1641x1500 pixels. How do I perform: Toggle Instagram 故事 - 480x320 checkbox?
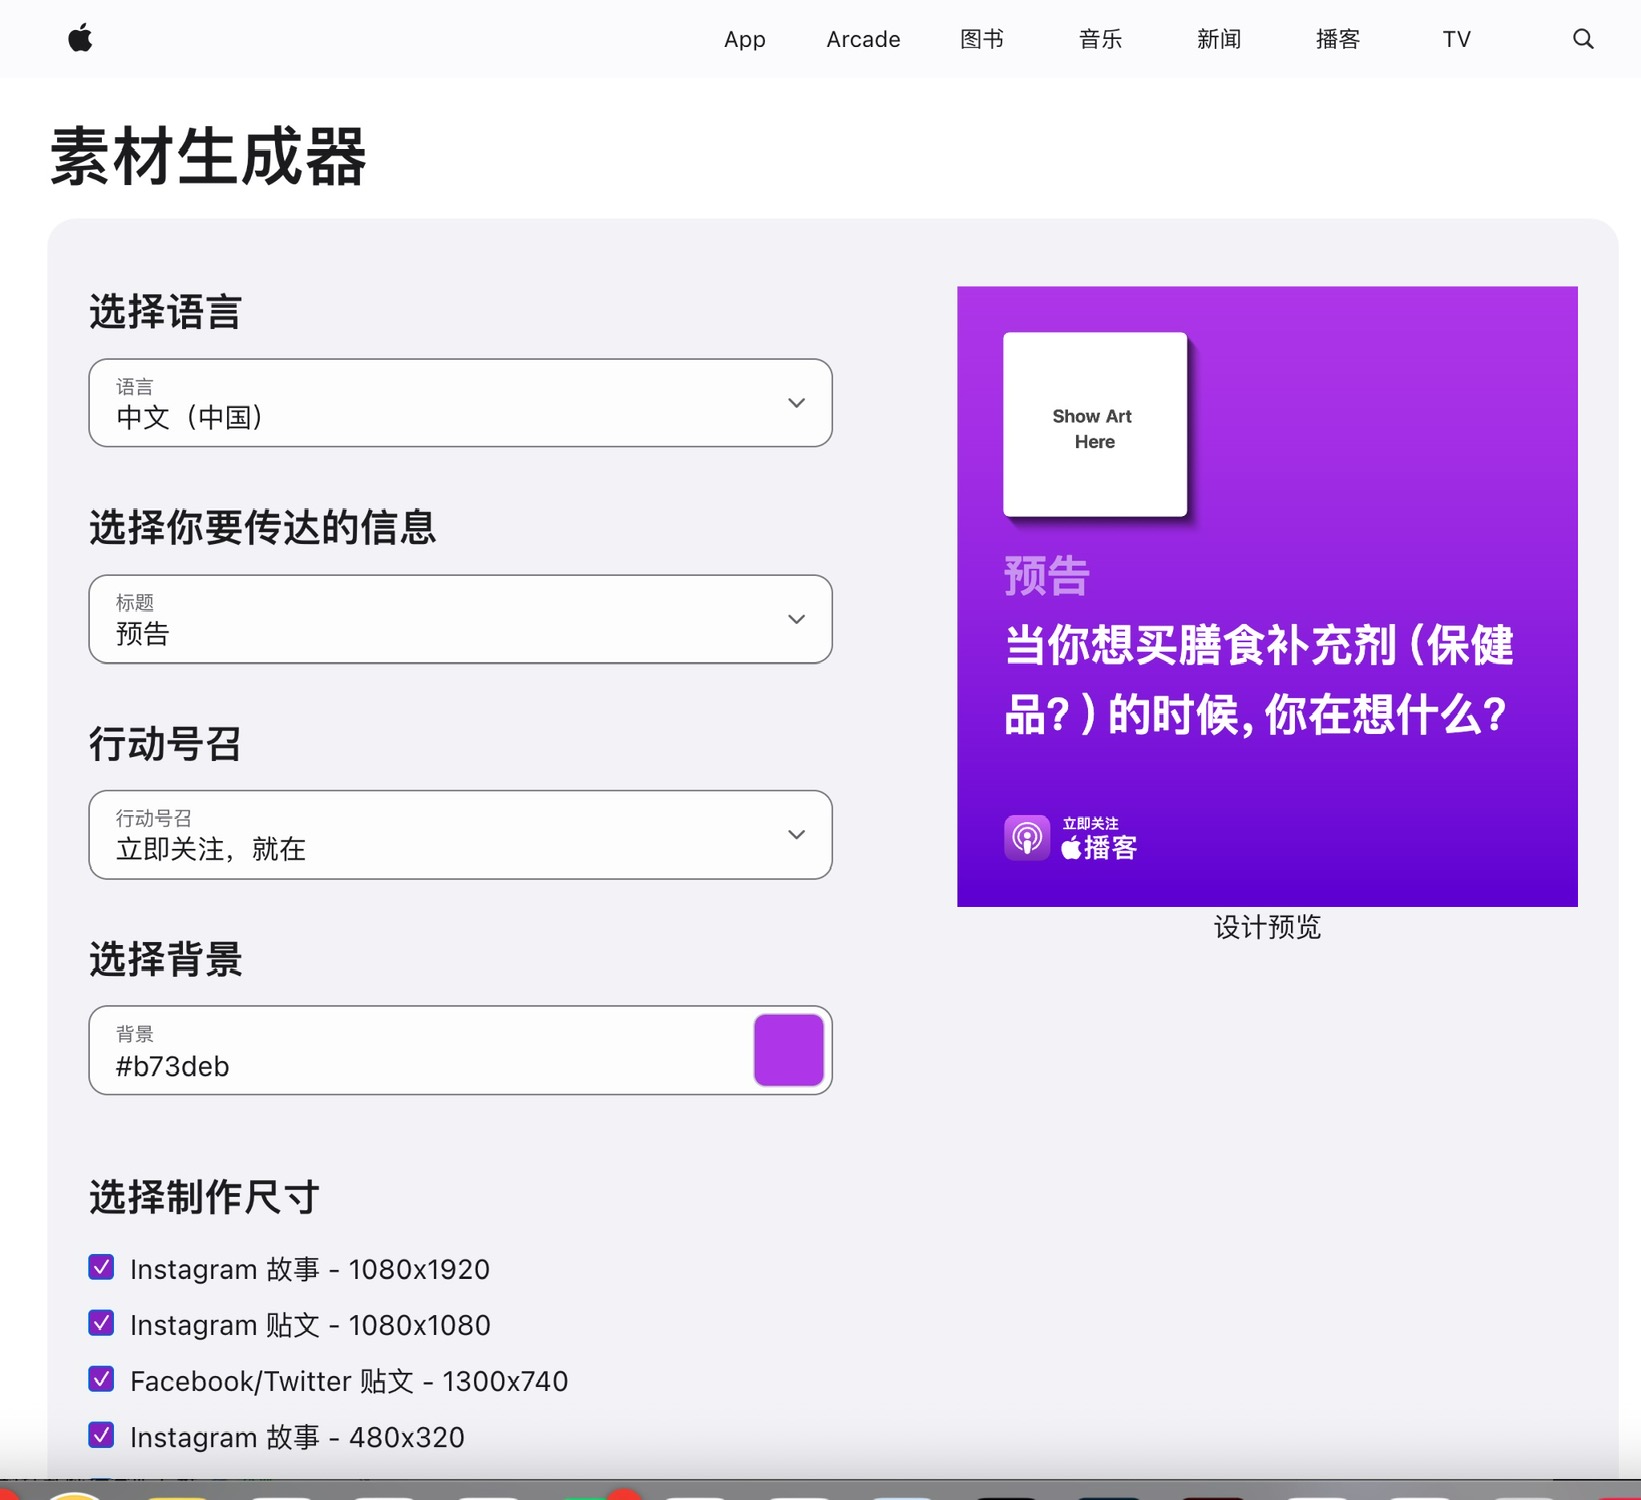(101, 1436)
